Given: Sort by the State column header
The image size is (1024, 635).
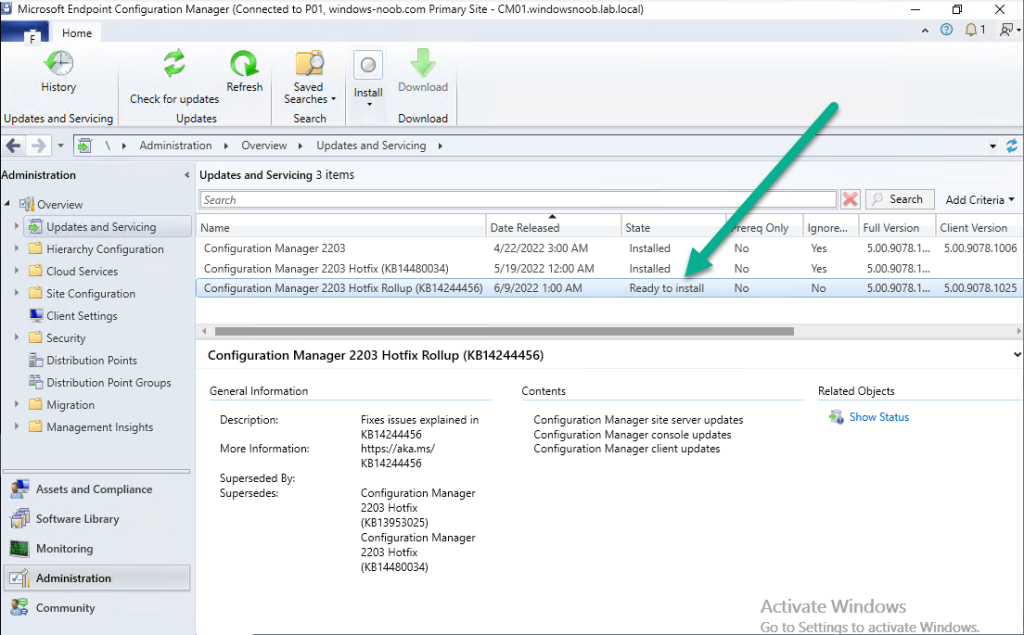Looking at the screenshot, I should pyautogui.click(x=674, y=228).
